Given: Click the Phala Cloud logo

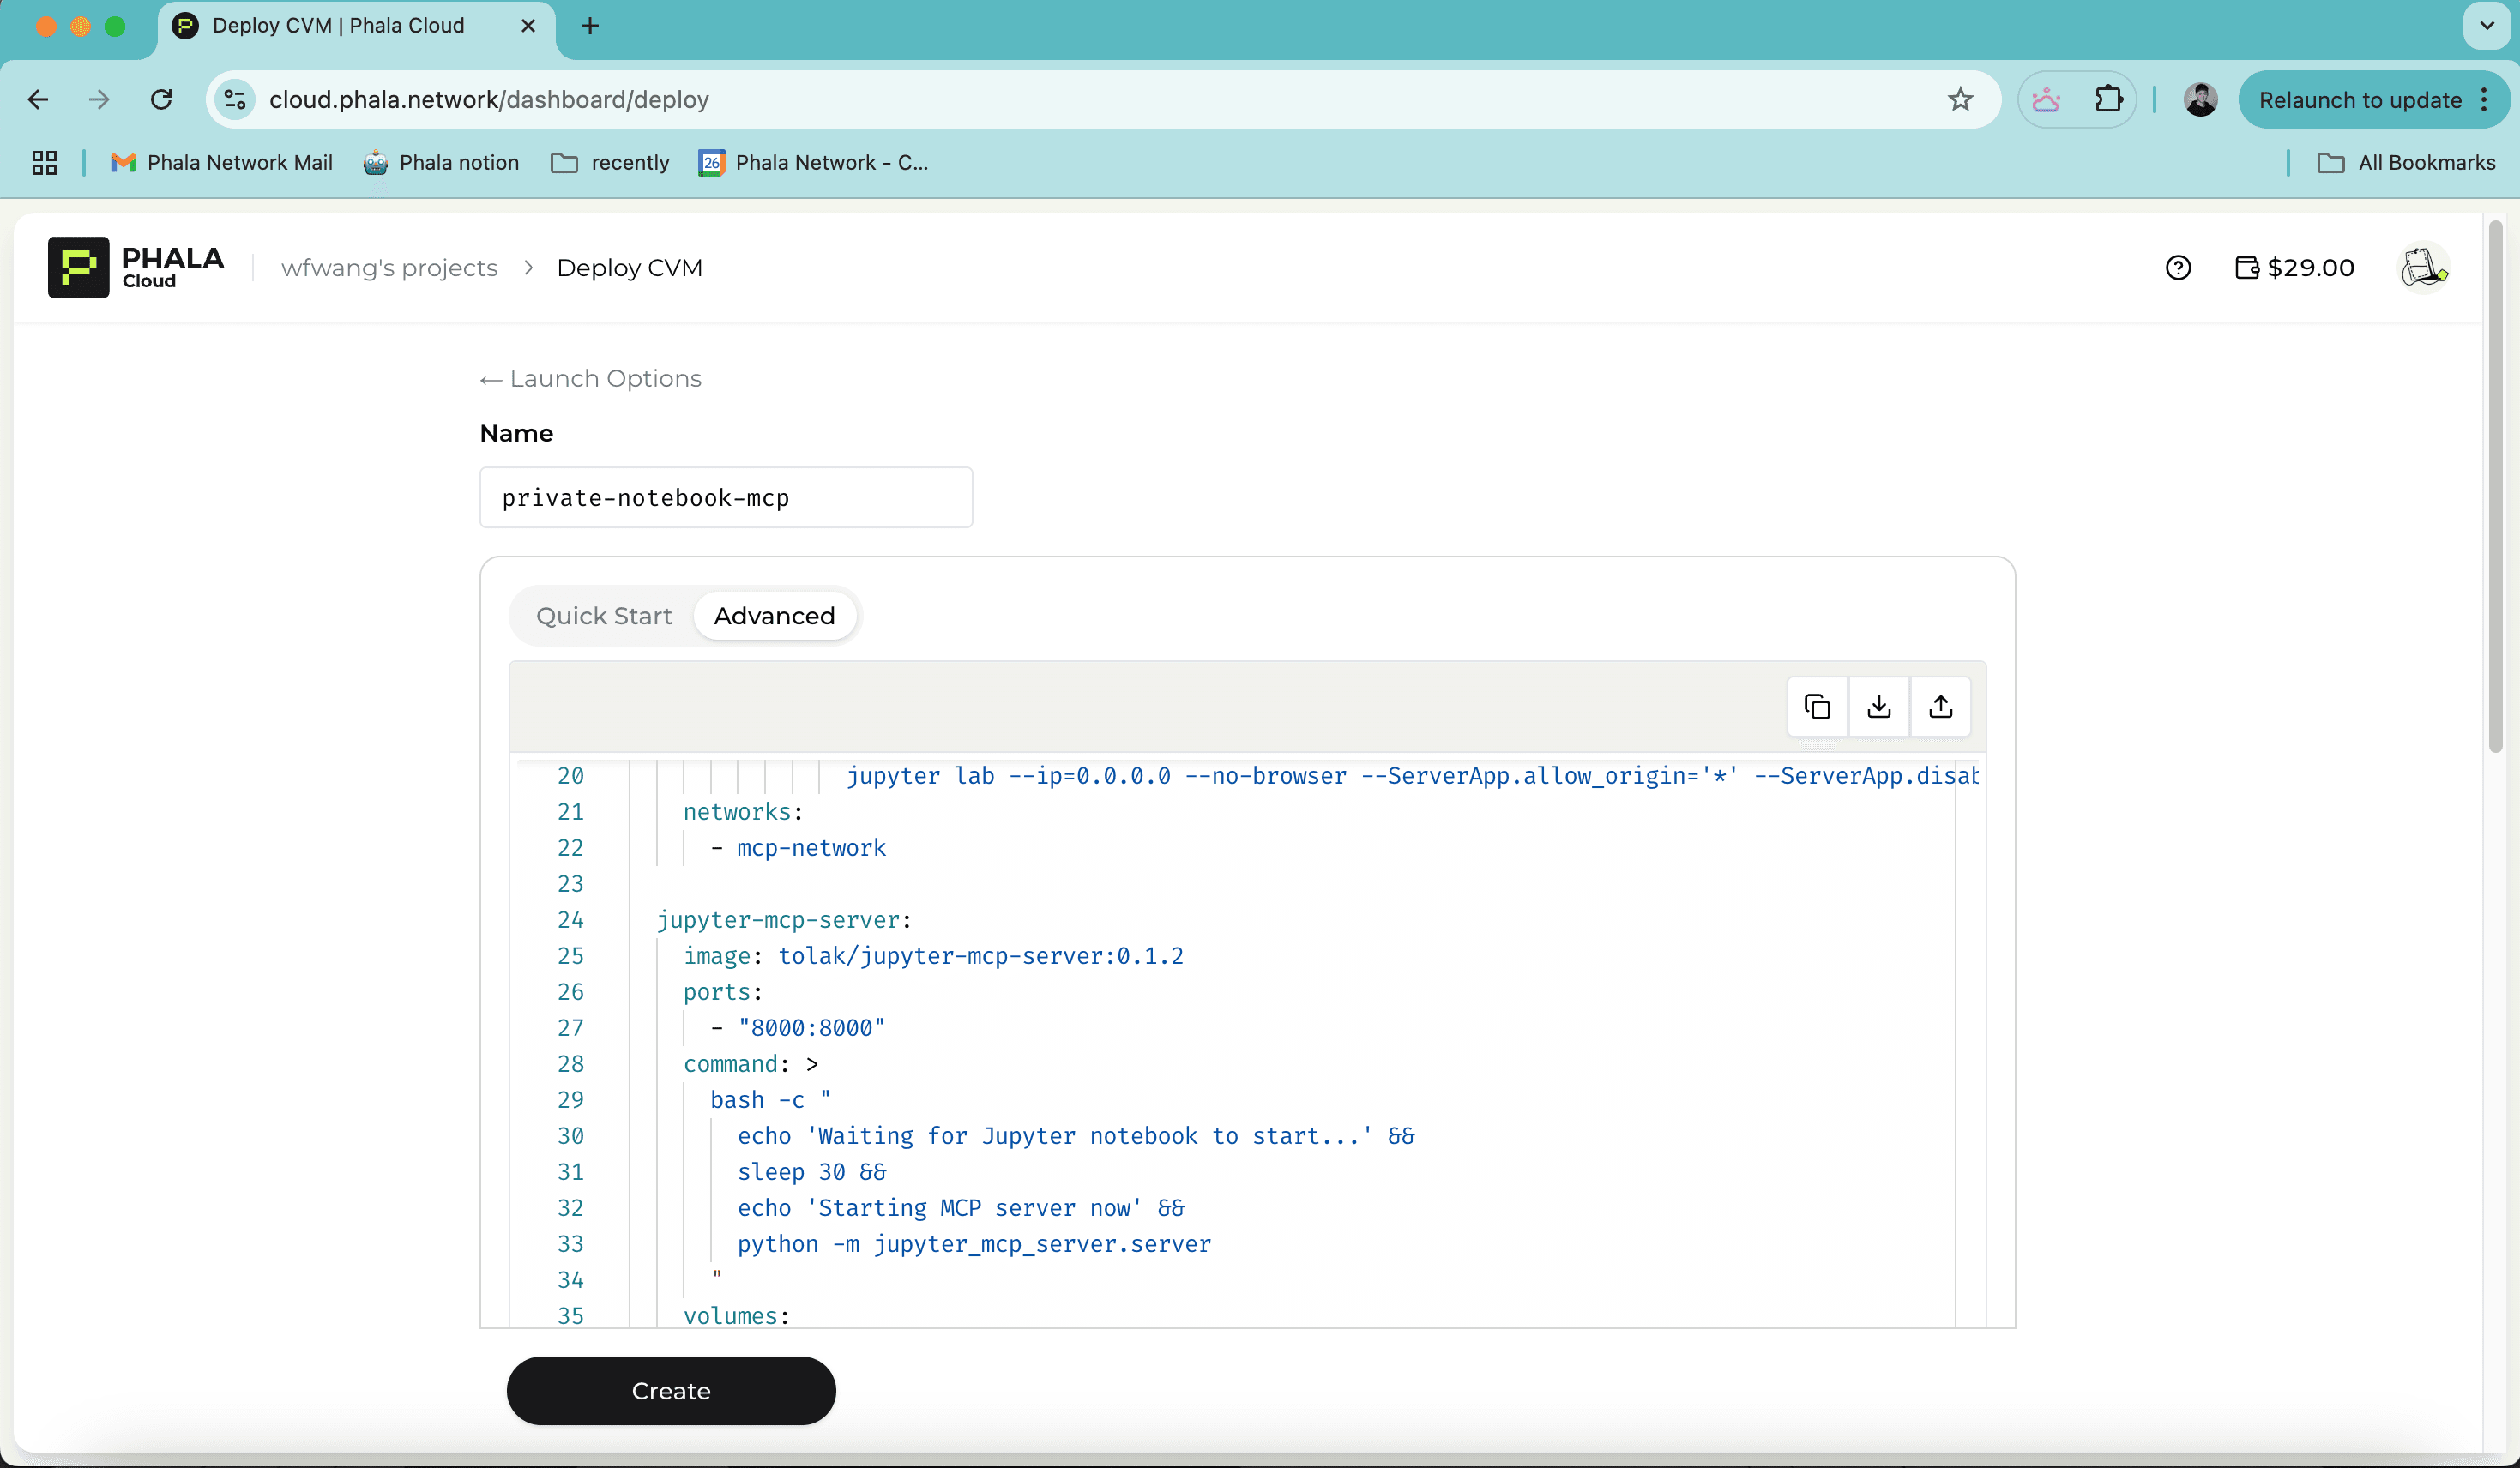Looking at the screenshot, I should point(136,268).
